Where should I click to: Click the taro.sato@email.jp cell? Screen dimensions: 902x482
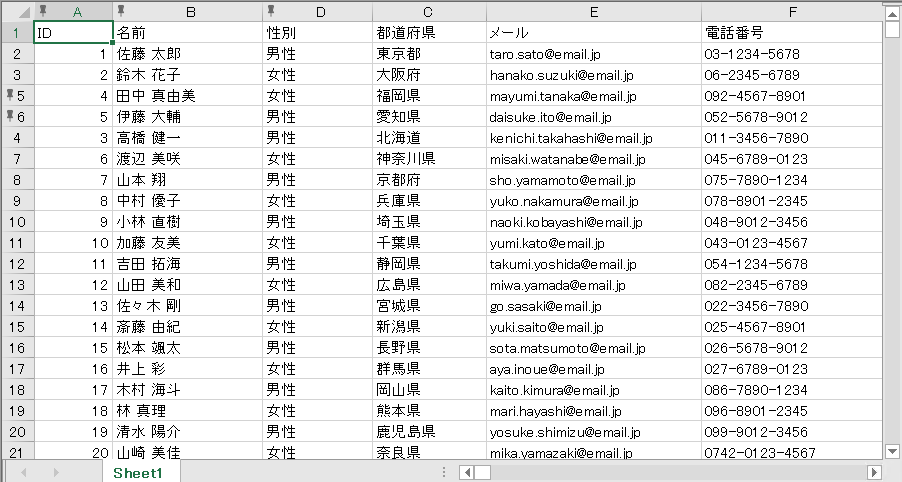594,53
